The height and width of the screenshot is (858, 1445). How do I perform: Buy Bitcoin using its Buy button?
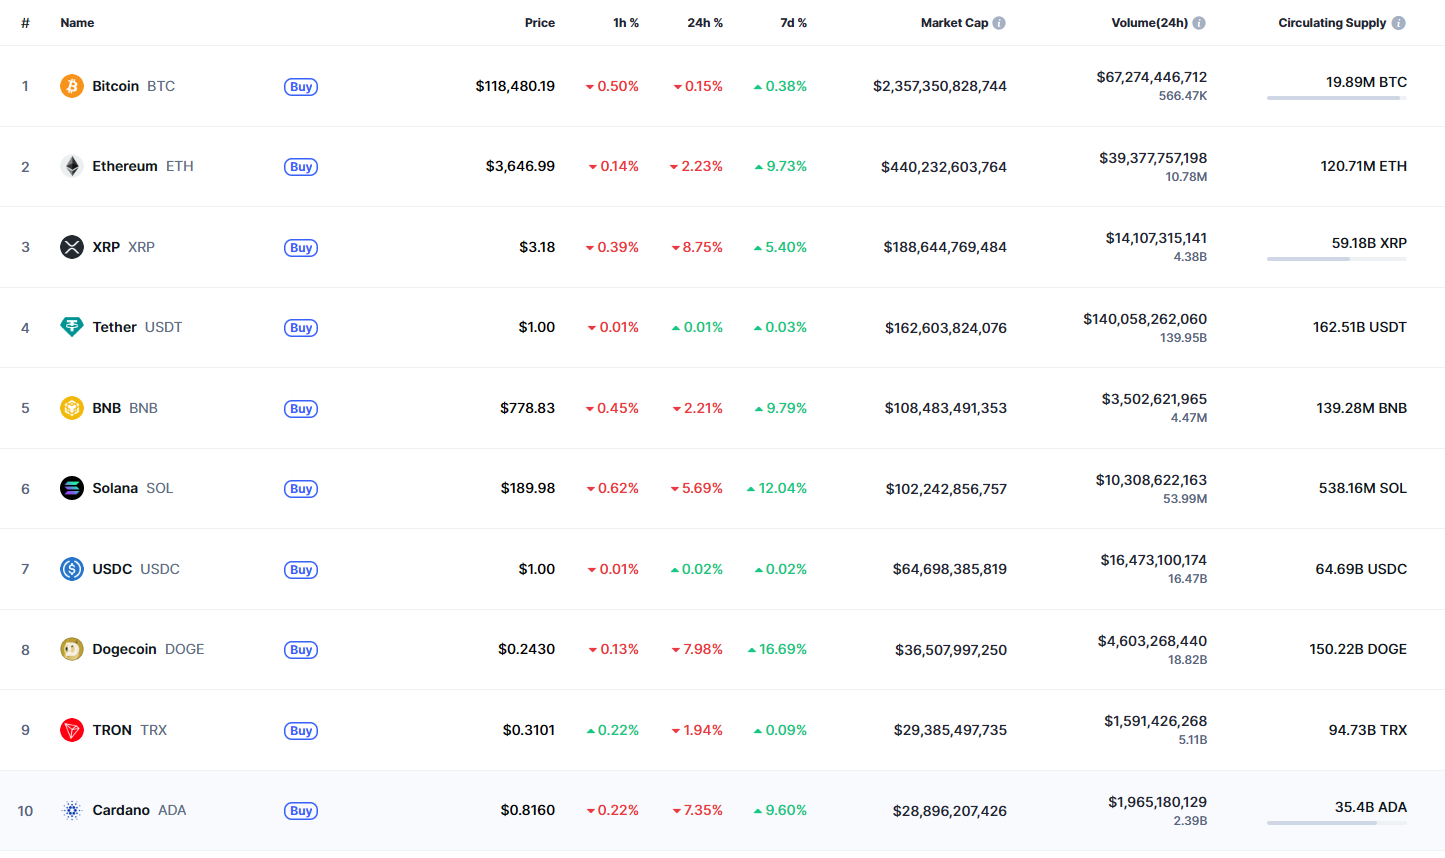click(x=301, y=87)
